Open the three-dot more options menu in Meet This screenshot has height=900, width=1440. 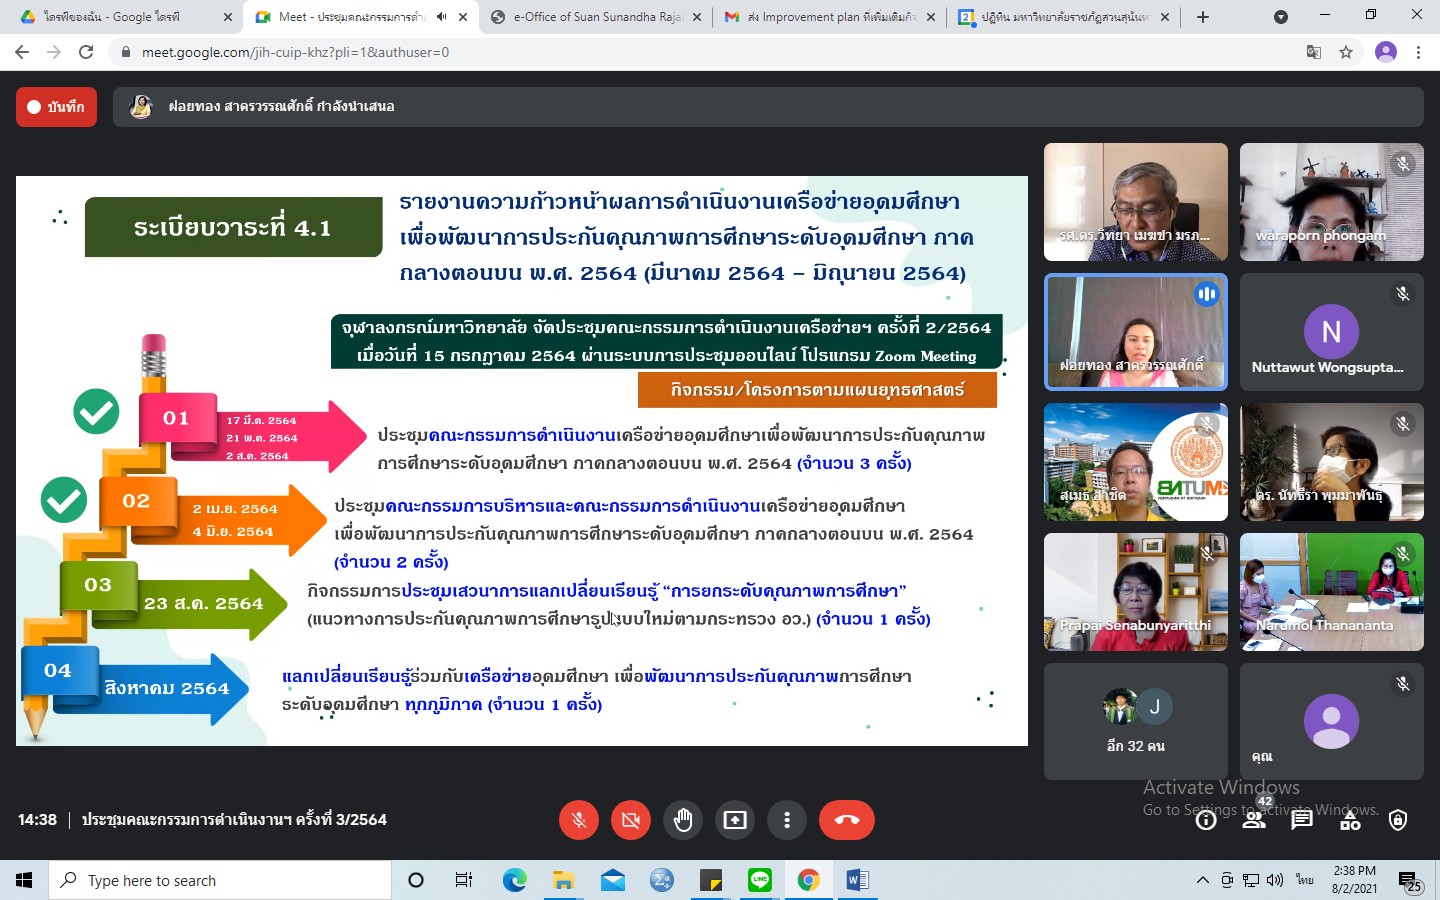tap(787, 820)
